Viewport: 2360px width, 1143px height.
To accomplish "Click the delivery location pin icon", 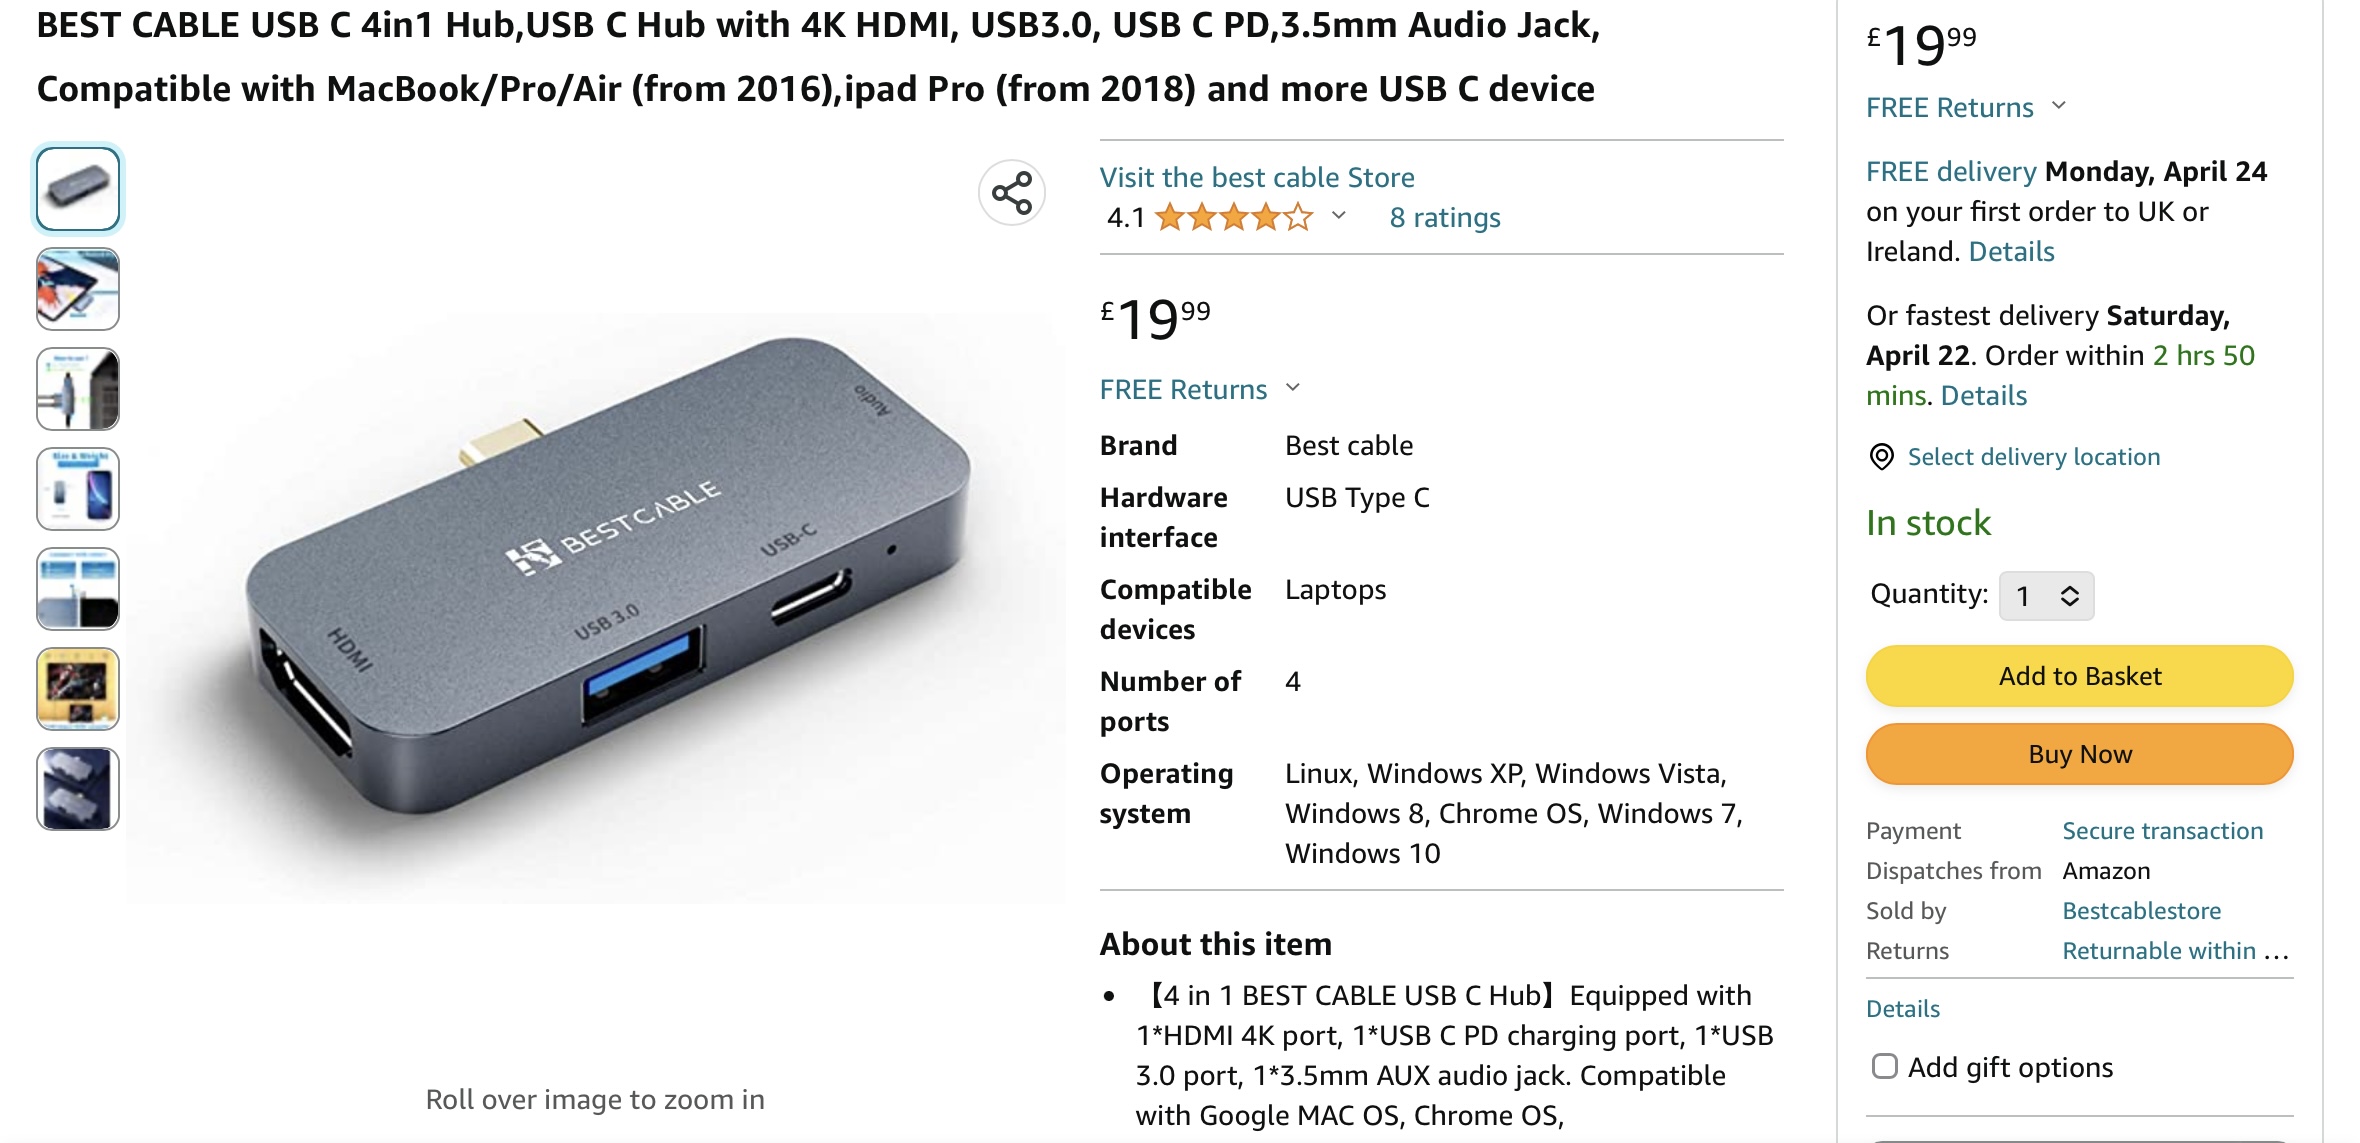I will [x=1881, y=457].
